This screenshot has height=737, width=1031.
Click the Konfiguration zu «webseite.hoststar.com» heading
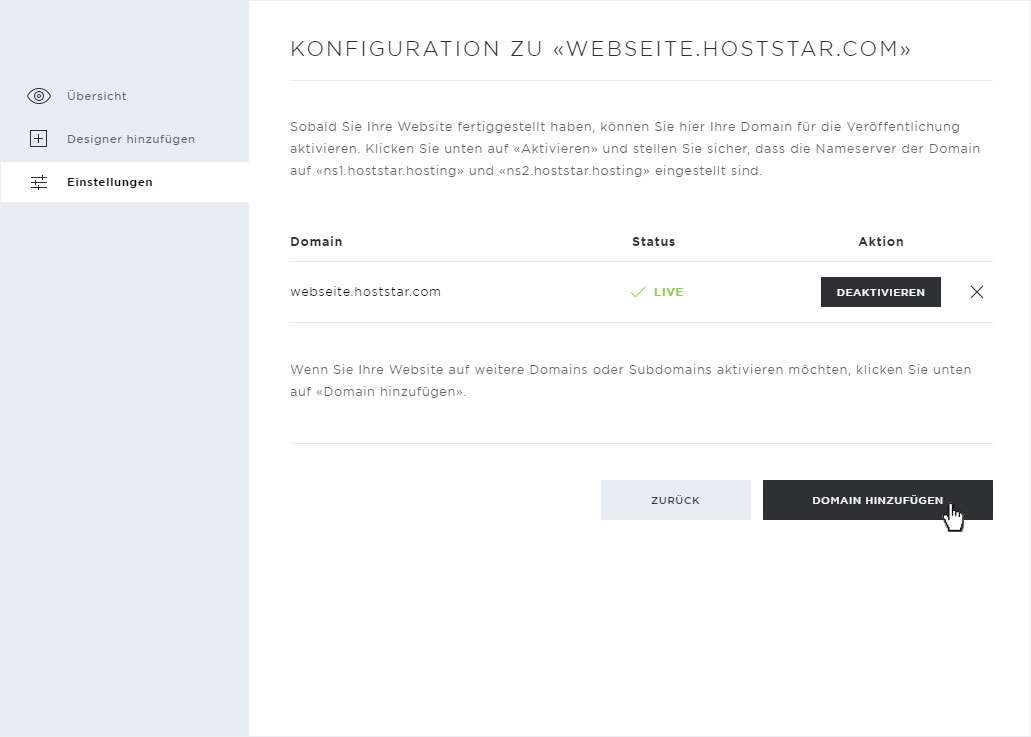click(x=600, y=49)
